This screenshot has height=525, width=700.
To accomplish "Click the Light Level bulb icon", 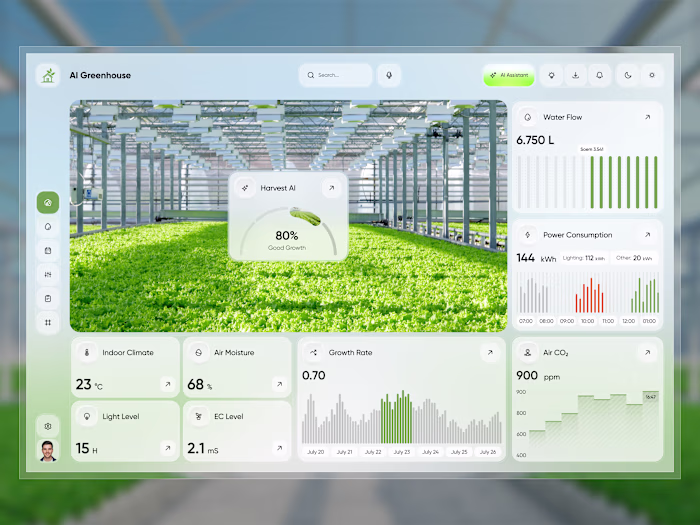I will coord(87,417).
